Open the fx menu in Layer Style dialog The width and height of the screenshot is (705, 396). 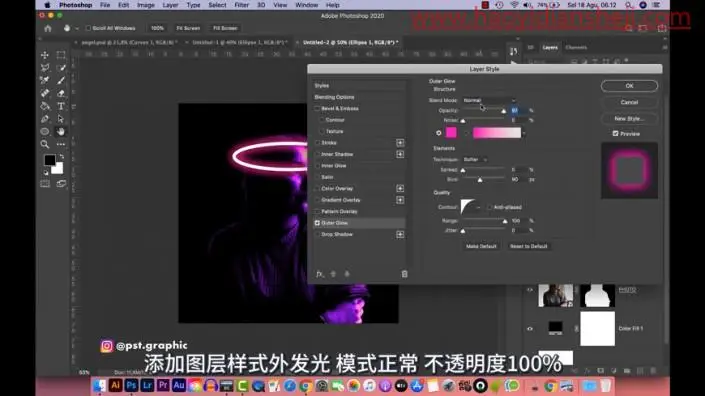(x=319, y=274)
